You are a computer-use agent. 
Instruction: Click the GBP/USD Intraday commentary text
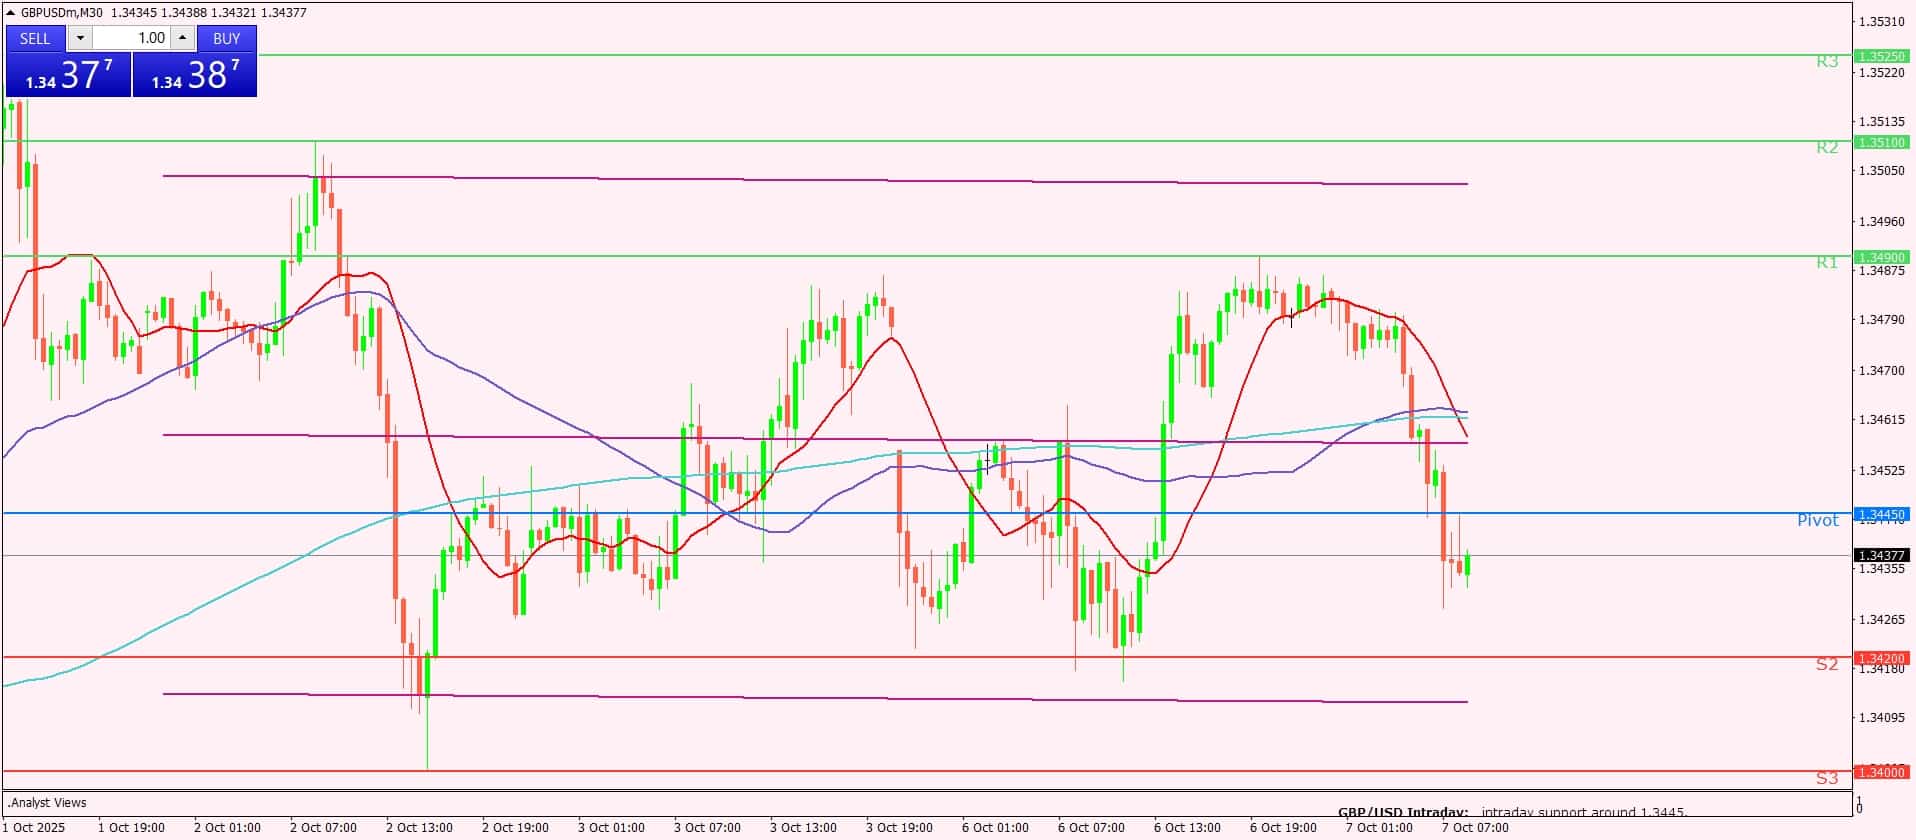tap(1511, 812)
